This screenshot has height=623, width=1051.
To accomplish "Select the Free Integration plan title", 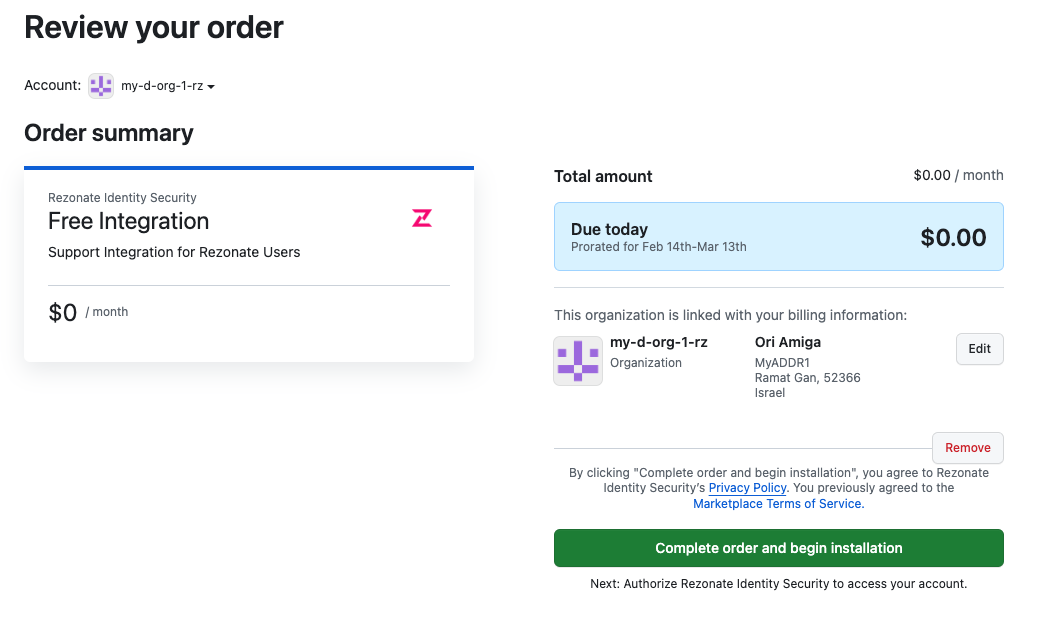I will tap(129, 221).
